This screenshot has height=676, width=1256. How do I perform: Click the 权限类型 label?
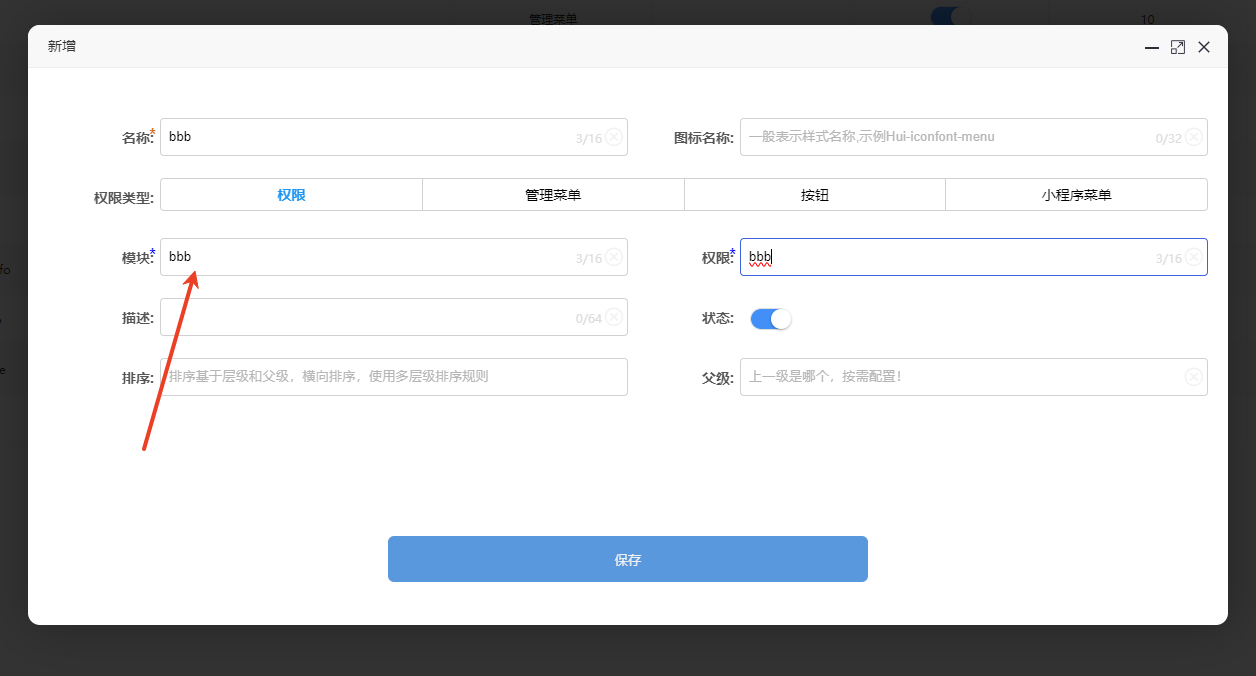click(124, 197)
